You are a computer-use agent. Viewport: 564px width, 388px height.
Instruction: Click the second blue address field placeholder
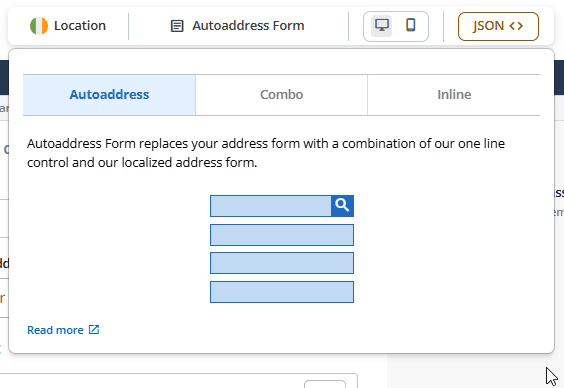tap(282, 235)
